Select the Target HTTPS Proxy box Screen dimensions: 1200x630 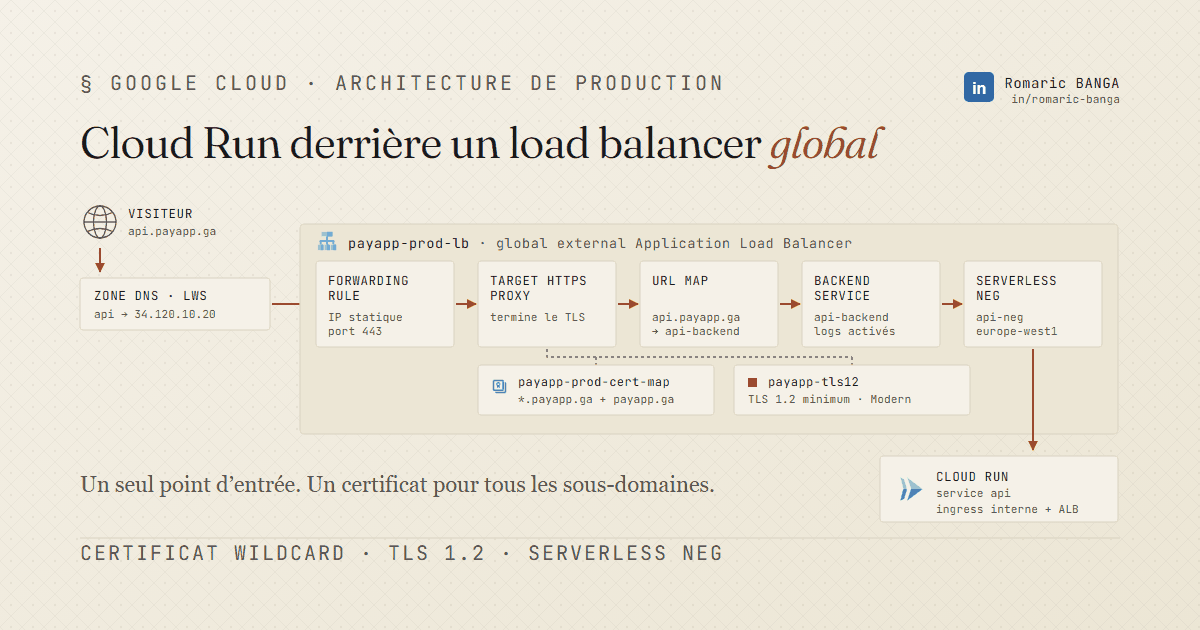click(x=547, y=304)
